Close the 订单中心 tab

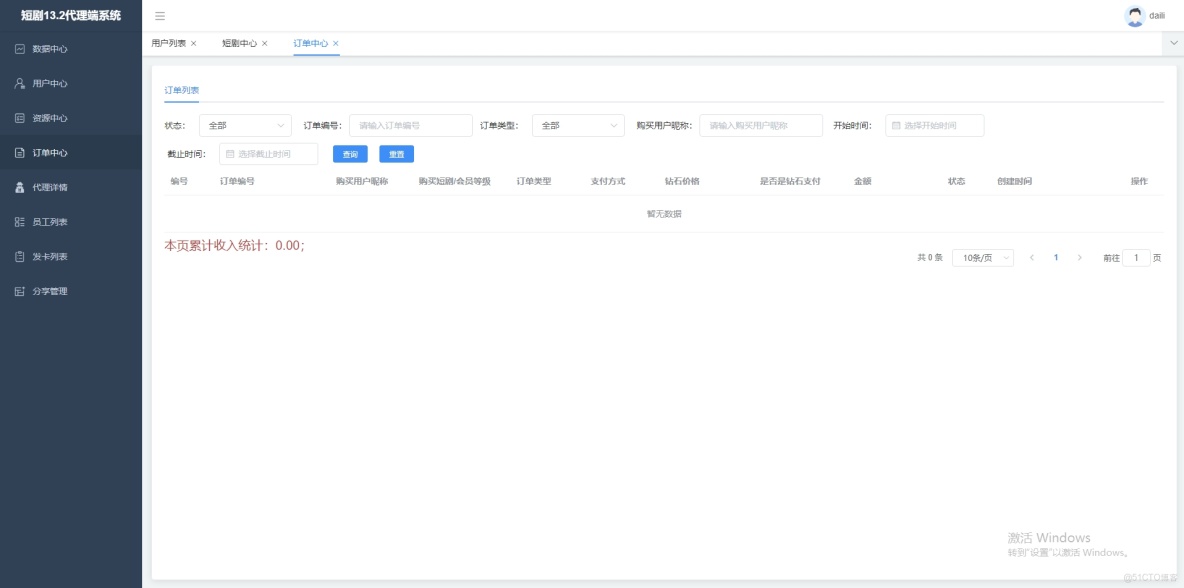[x=337, y=43]
